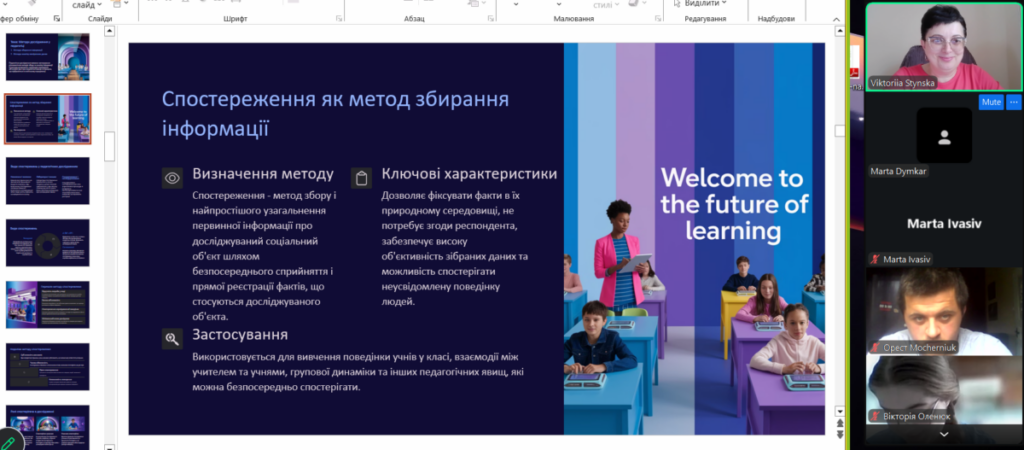Open the Абзац group dialog launcher
The height and width of the screenshot is (450, 1024).
(x=490, y=19)
